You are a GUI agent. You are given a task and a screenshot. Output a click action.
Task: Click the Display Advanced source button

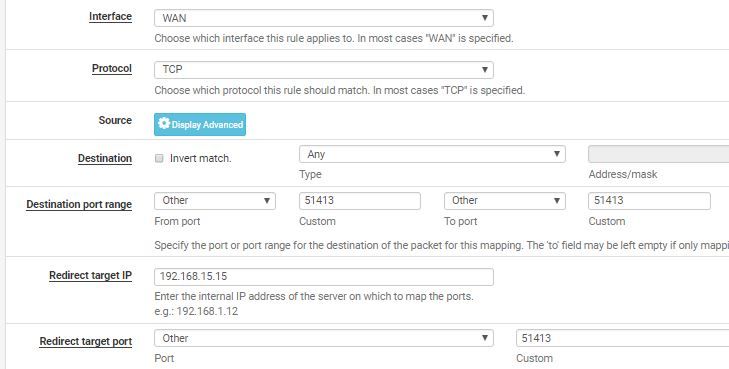click(x=200, y=124)
